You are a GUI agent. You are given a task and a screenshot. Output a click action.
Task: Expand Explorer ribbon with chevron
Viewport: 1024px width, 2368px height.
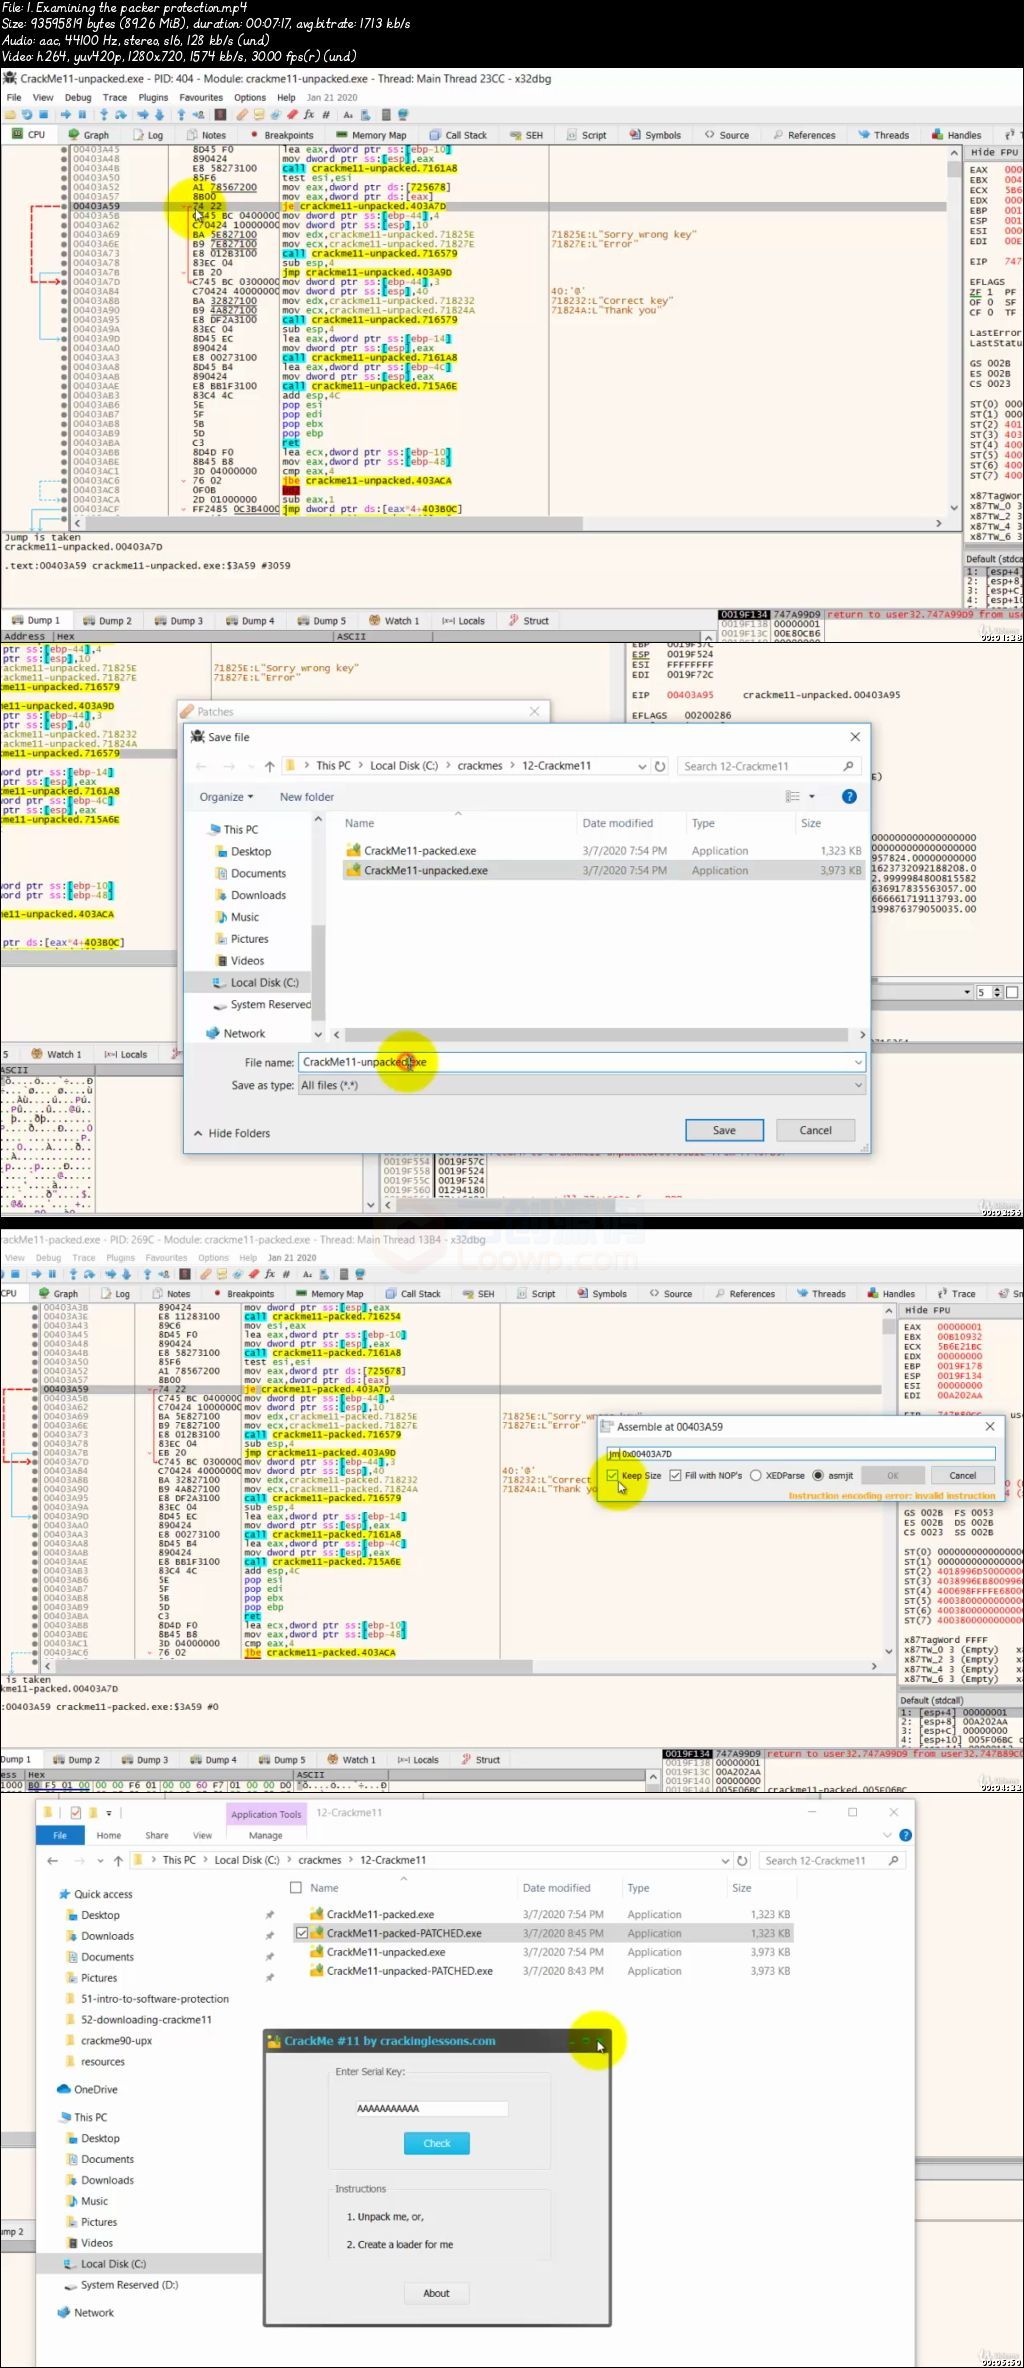click(887, 1835)
